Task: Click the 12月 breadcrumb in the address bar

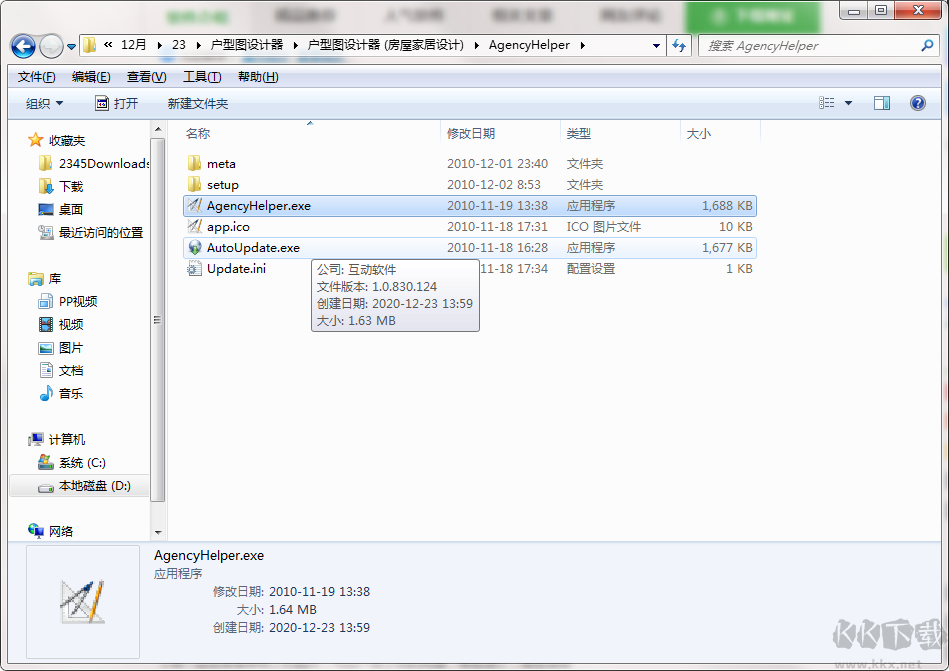Action: 134,45
